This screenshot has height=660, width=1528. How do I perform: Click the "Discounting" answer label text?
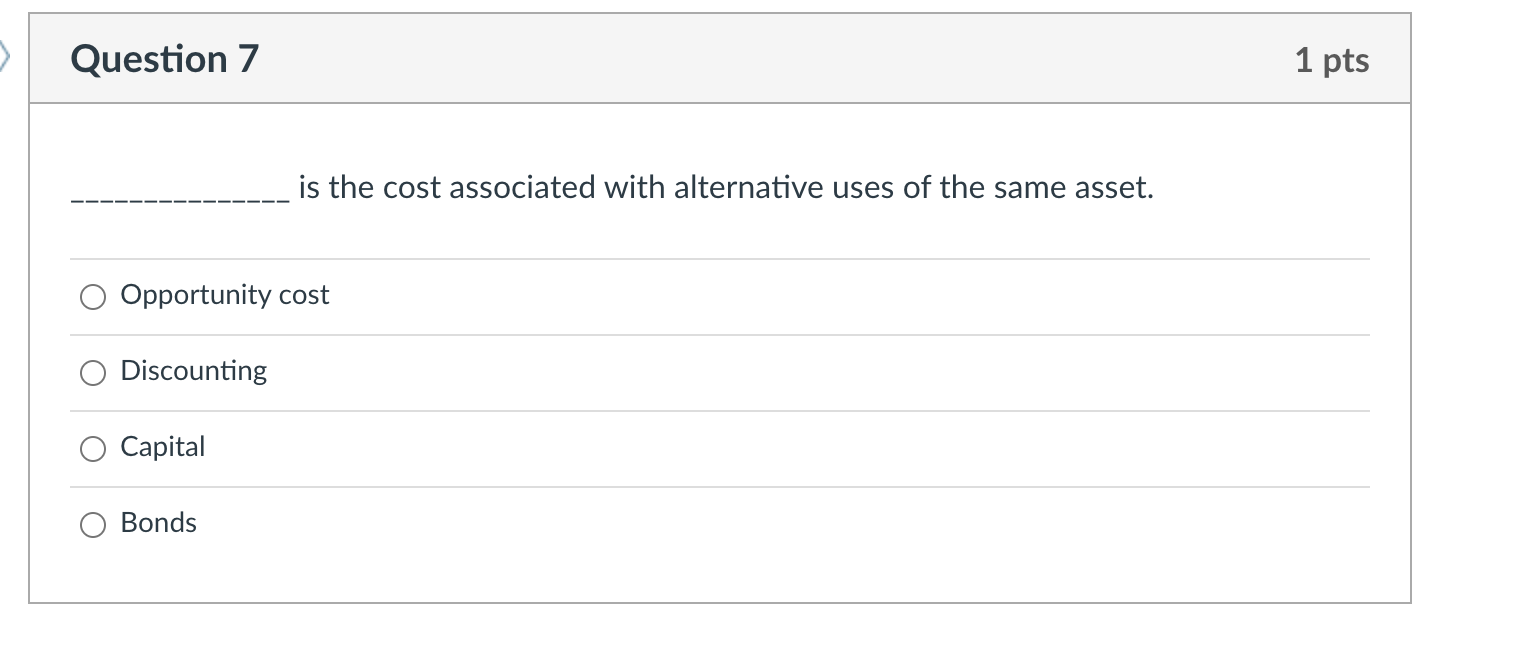click(x=194, y=371)
